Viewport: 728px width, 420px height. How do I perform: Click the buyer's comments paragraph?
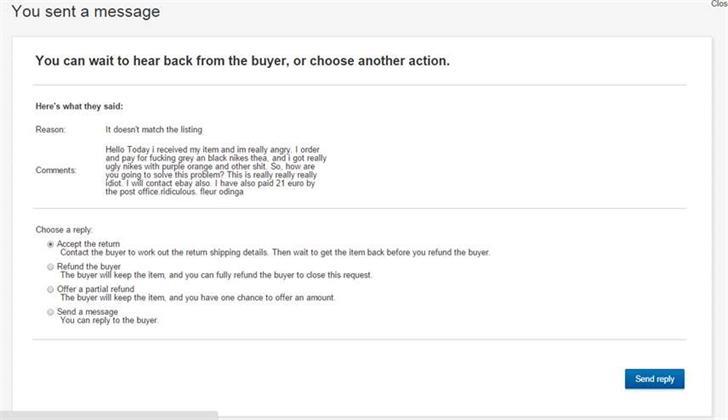pos(216,170)
